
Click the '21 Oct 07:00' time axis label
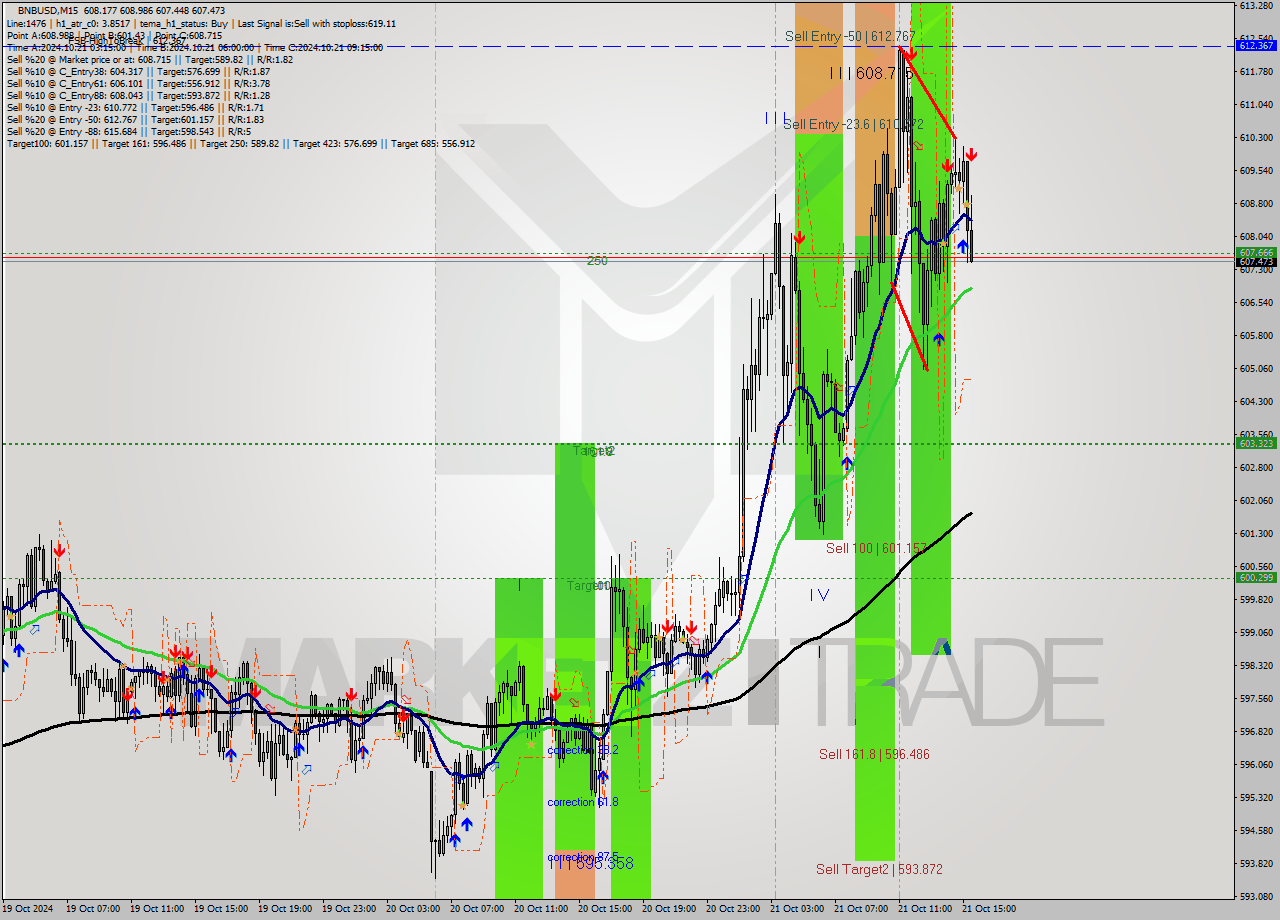click(x=860, y=909)
